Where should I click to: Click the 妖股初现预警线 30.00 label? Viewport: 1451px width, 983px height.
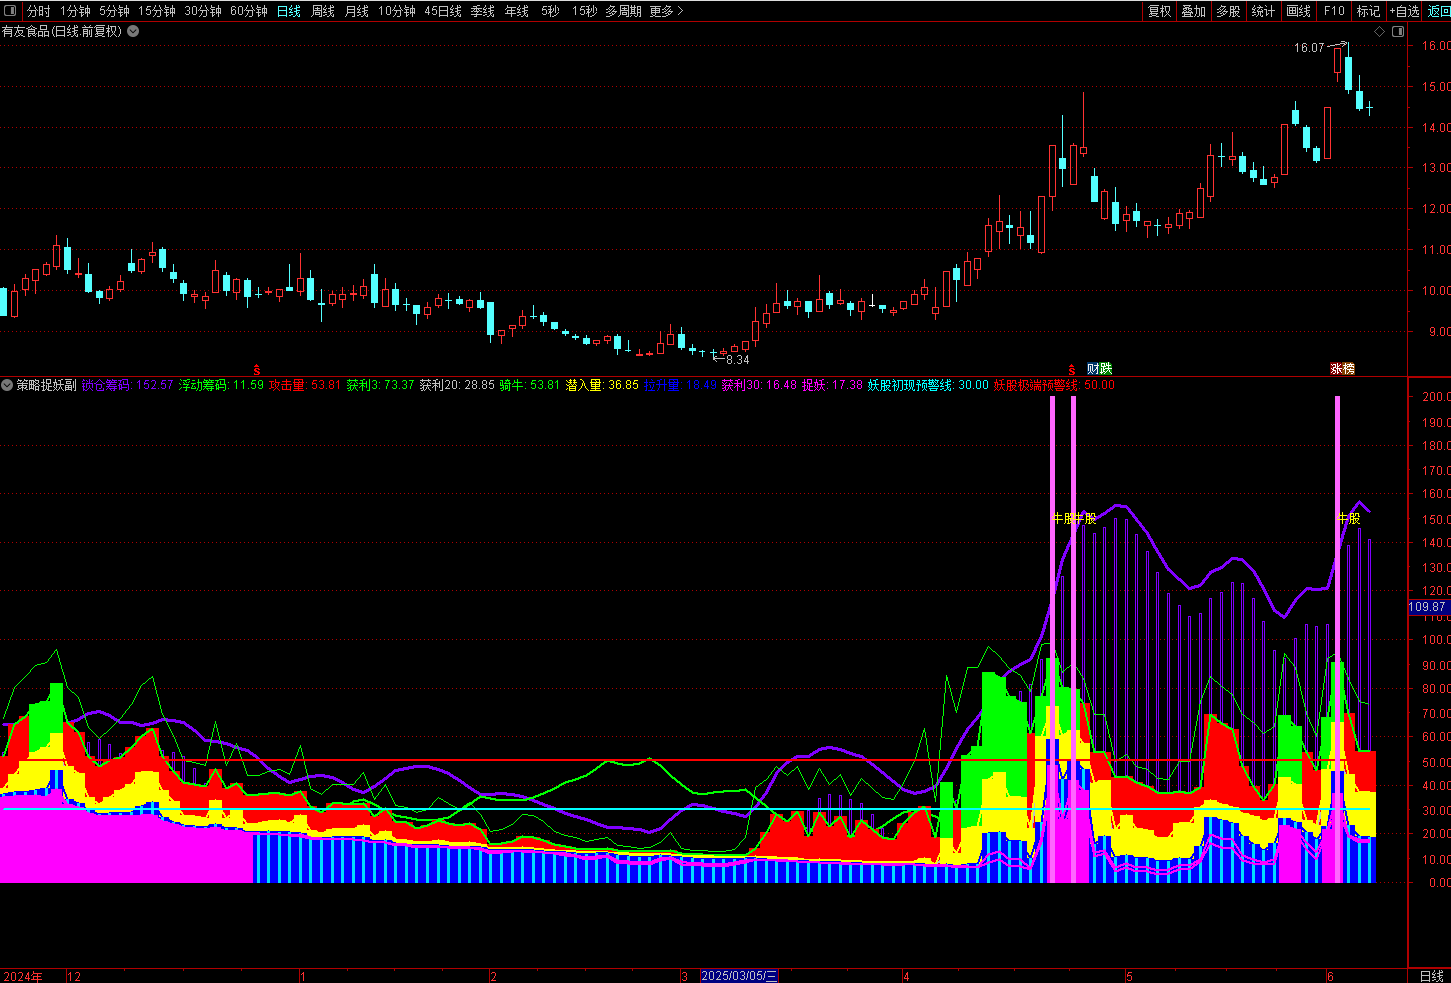pos(928,385)
